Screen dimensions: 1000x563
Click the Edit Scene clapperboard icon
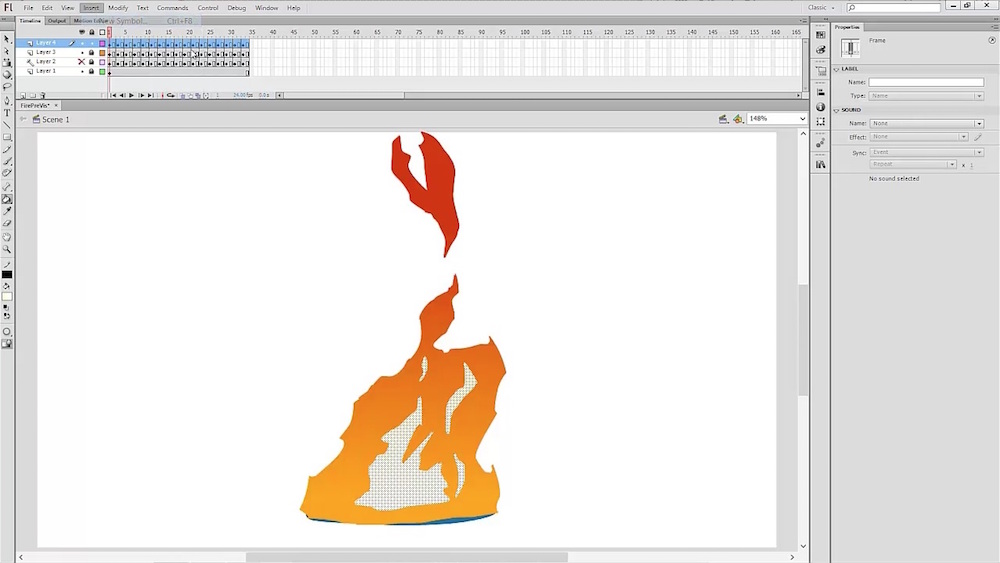(723, 119)
